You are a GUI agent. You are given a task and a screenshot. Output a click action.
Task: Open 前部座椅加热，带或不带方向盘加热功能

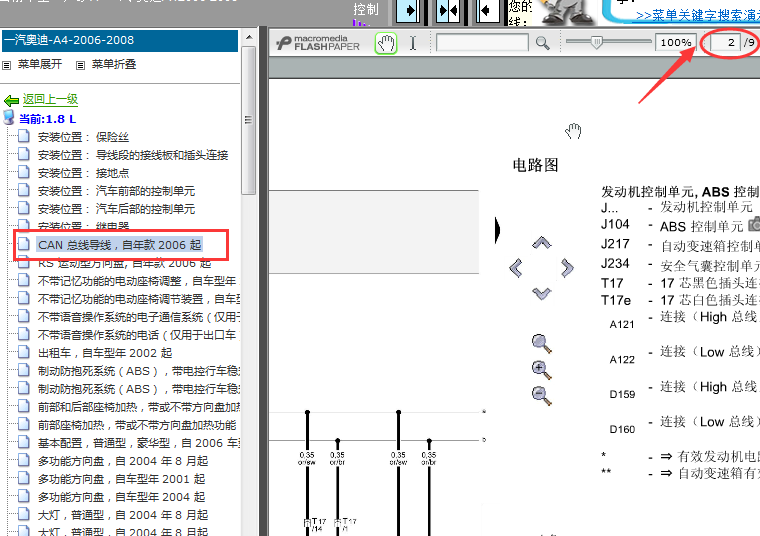pyautogui.click(x=137, y=425)
